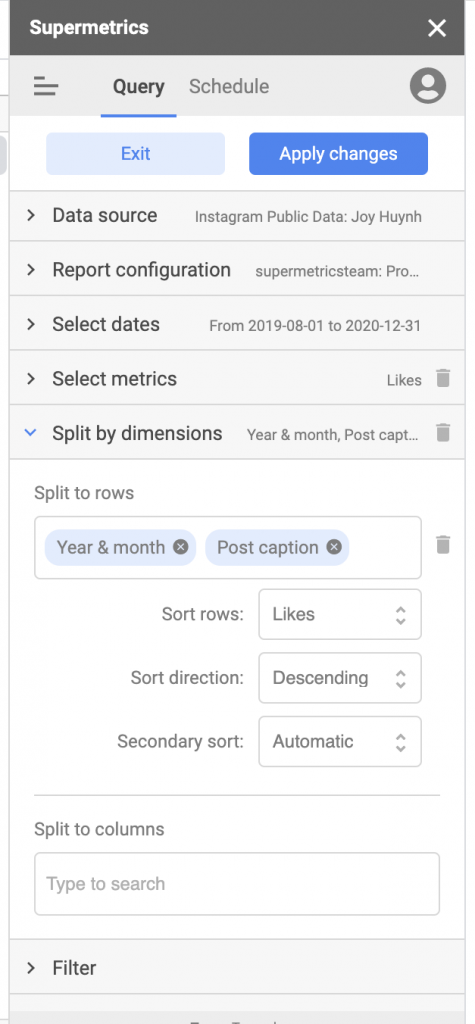
Task: Delete the selected Likes metric
Action: coord(443,379)
